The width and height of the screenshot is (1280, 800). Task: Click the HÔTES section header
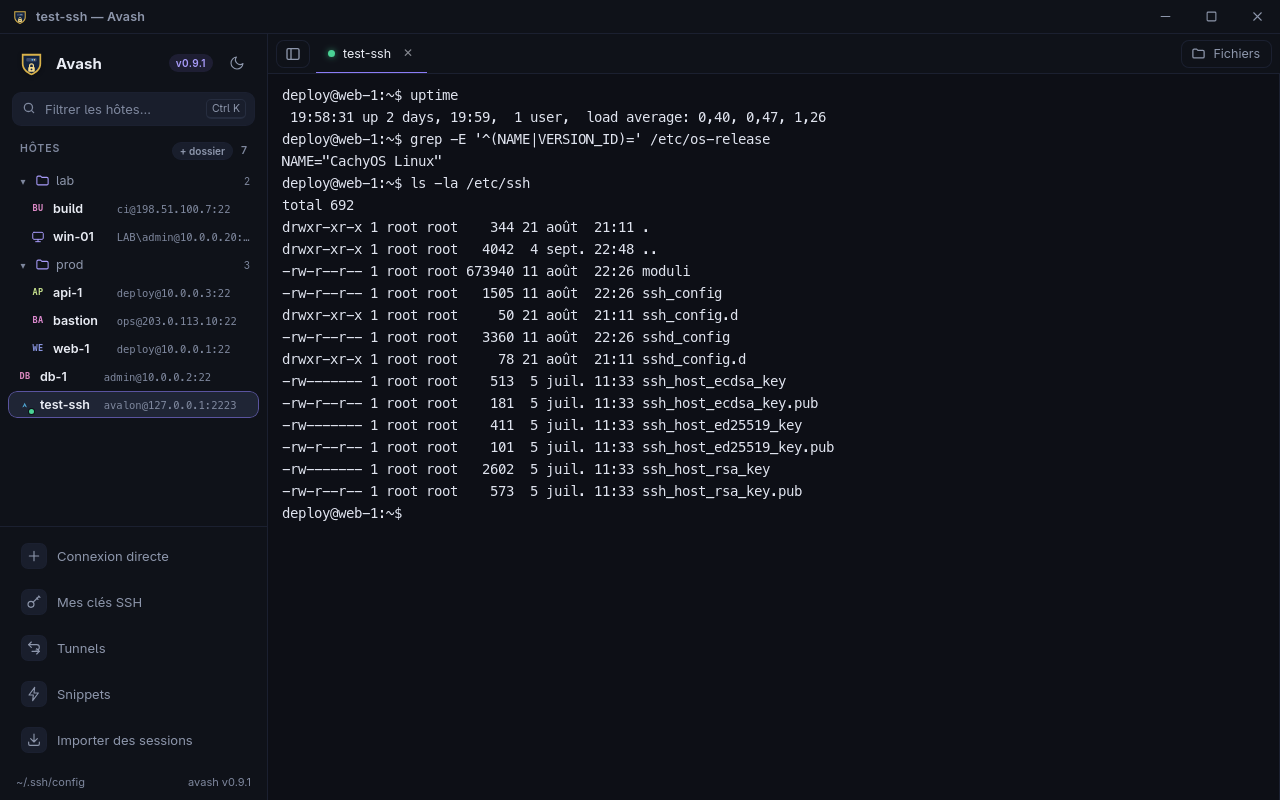point(40,148)
